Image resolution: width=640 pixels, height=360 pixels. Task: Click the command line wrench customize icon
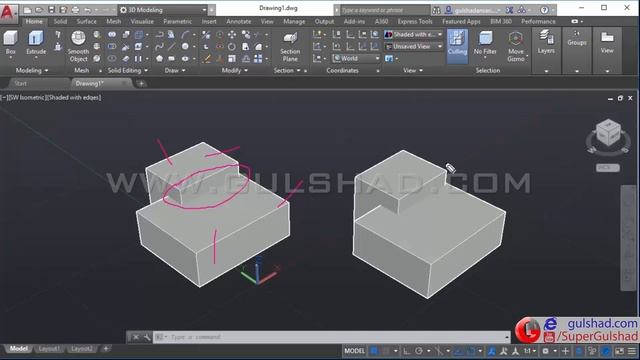click(x=146, y=337)
